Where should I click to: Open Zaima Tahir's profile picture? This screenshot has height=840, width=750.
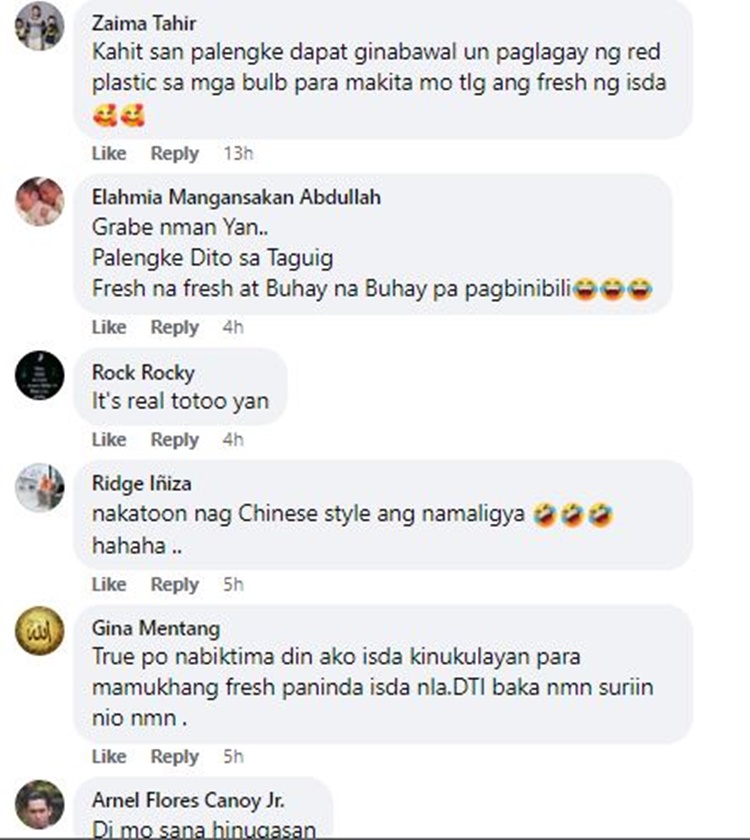point(39,26)
